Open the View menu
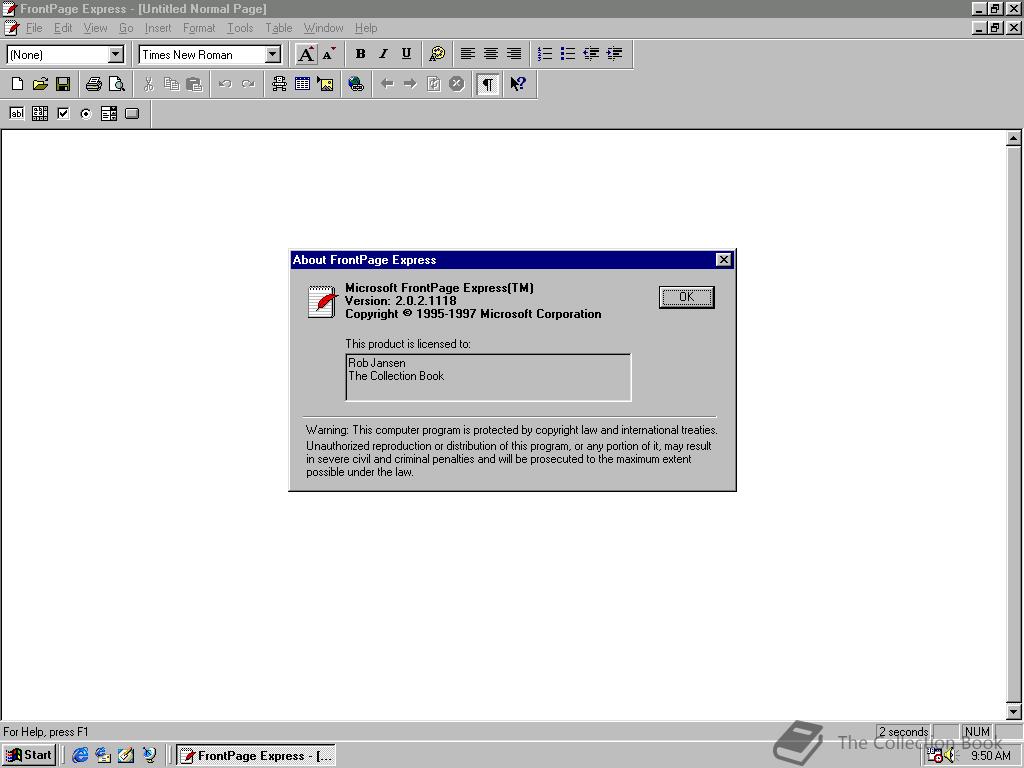Screen dimensions: 1024x768 (x=95, y=28)
